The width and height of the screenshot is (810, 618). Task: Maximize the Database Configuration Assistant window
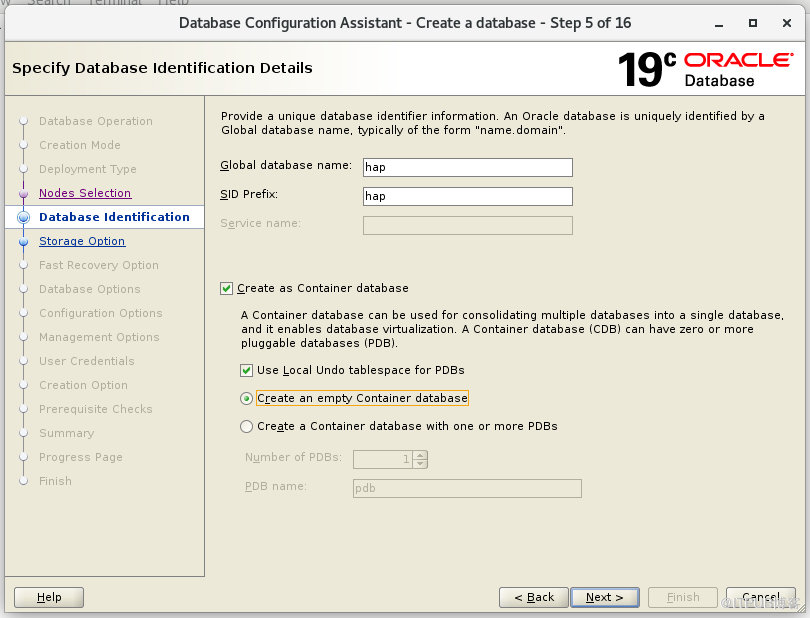tap(753, 23)
